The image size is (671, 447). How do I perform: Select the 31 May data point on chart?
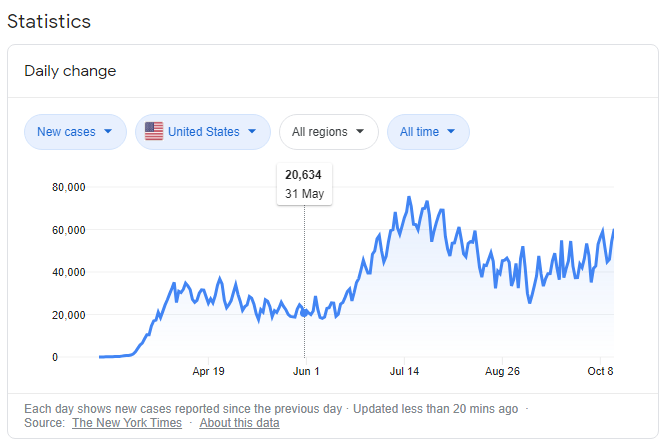pos(304,313)
